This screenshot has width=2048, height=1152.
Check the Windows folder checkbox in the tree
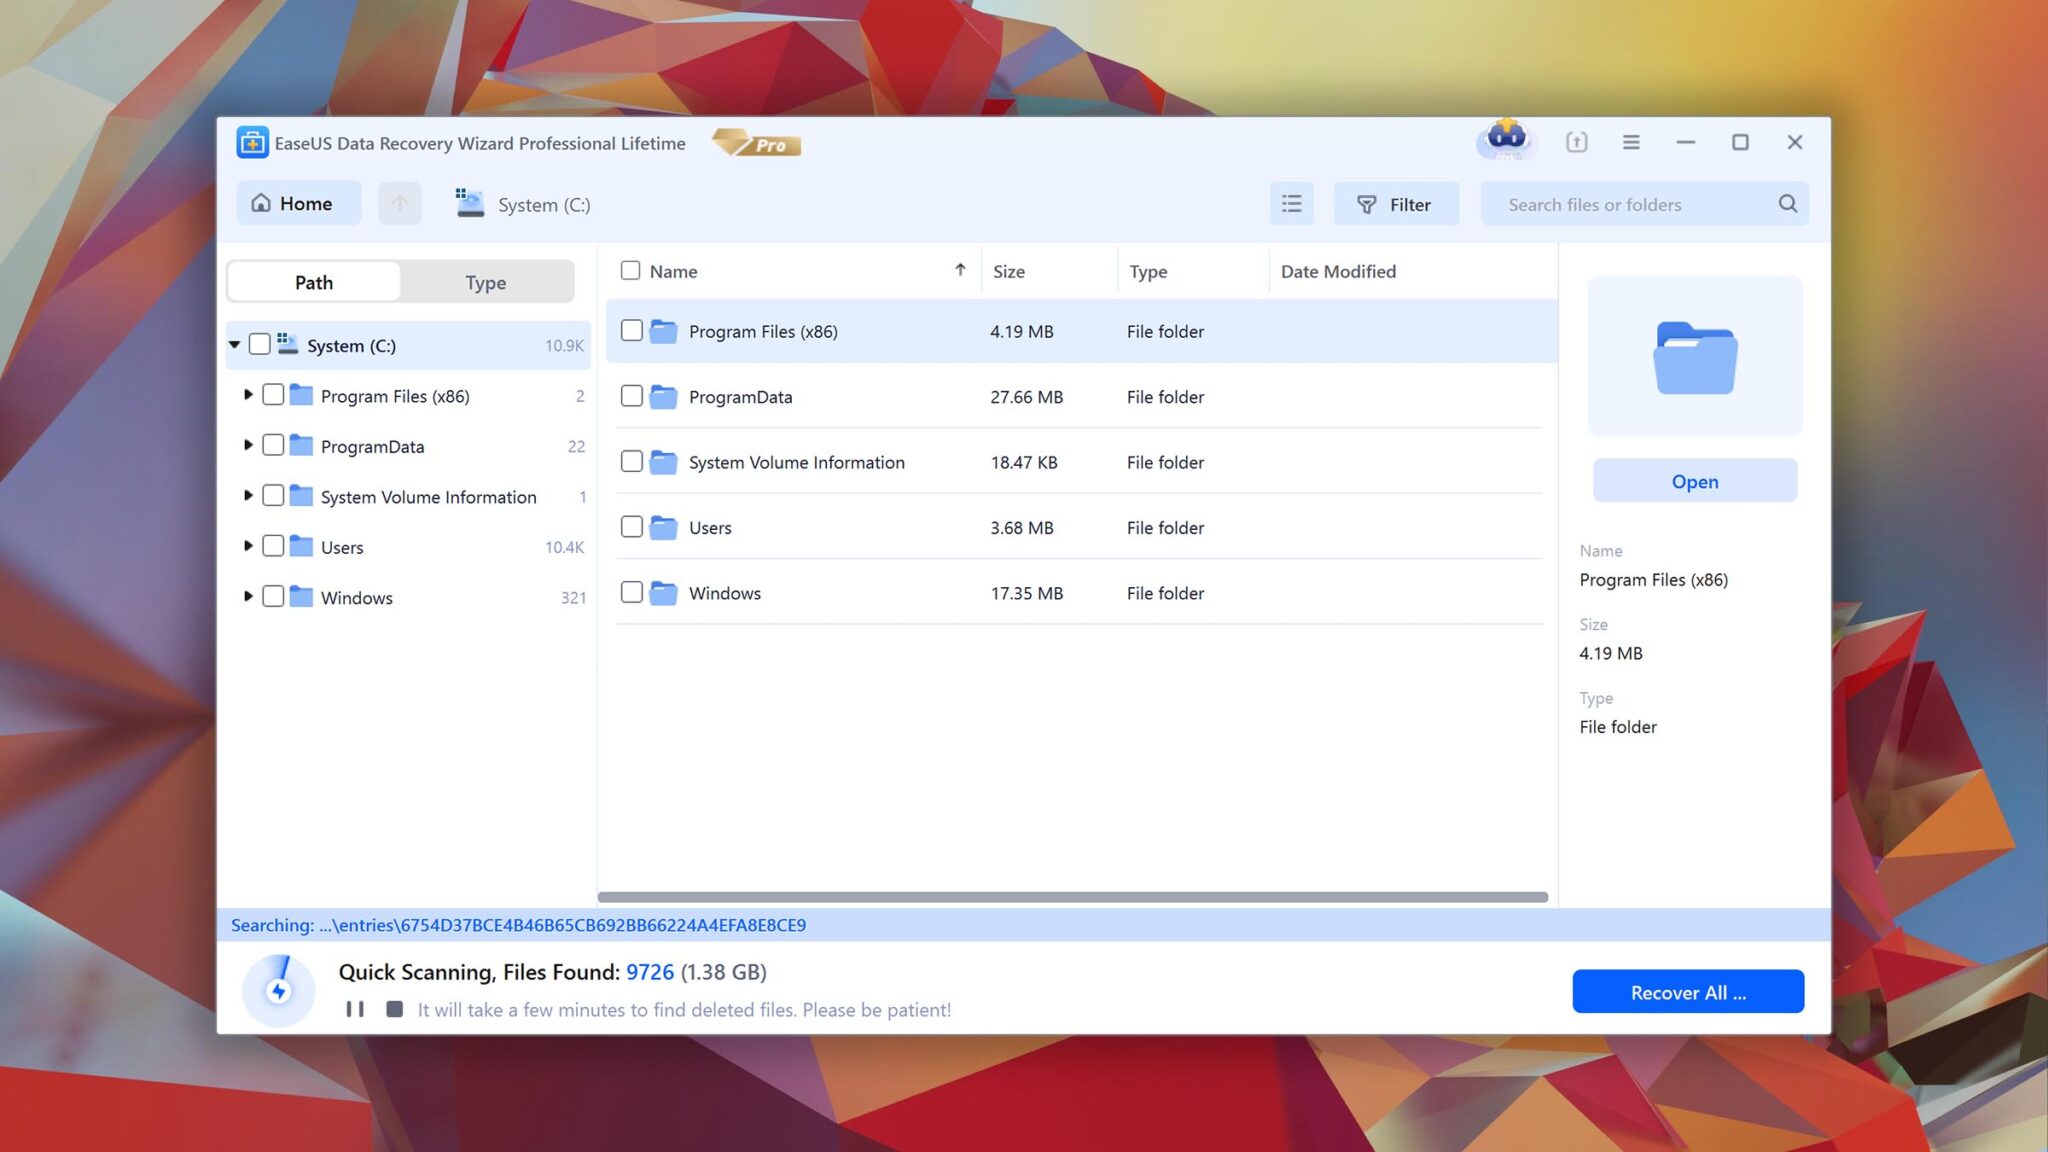(x=273, y=596)
